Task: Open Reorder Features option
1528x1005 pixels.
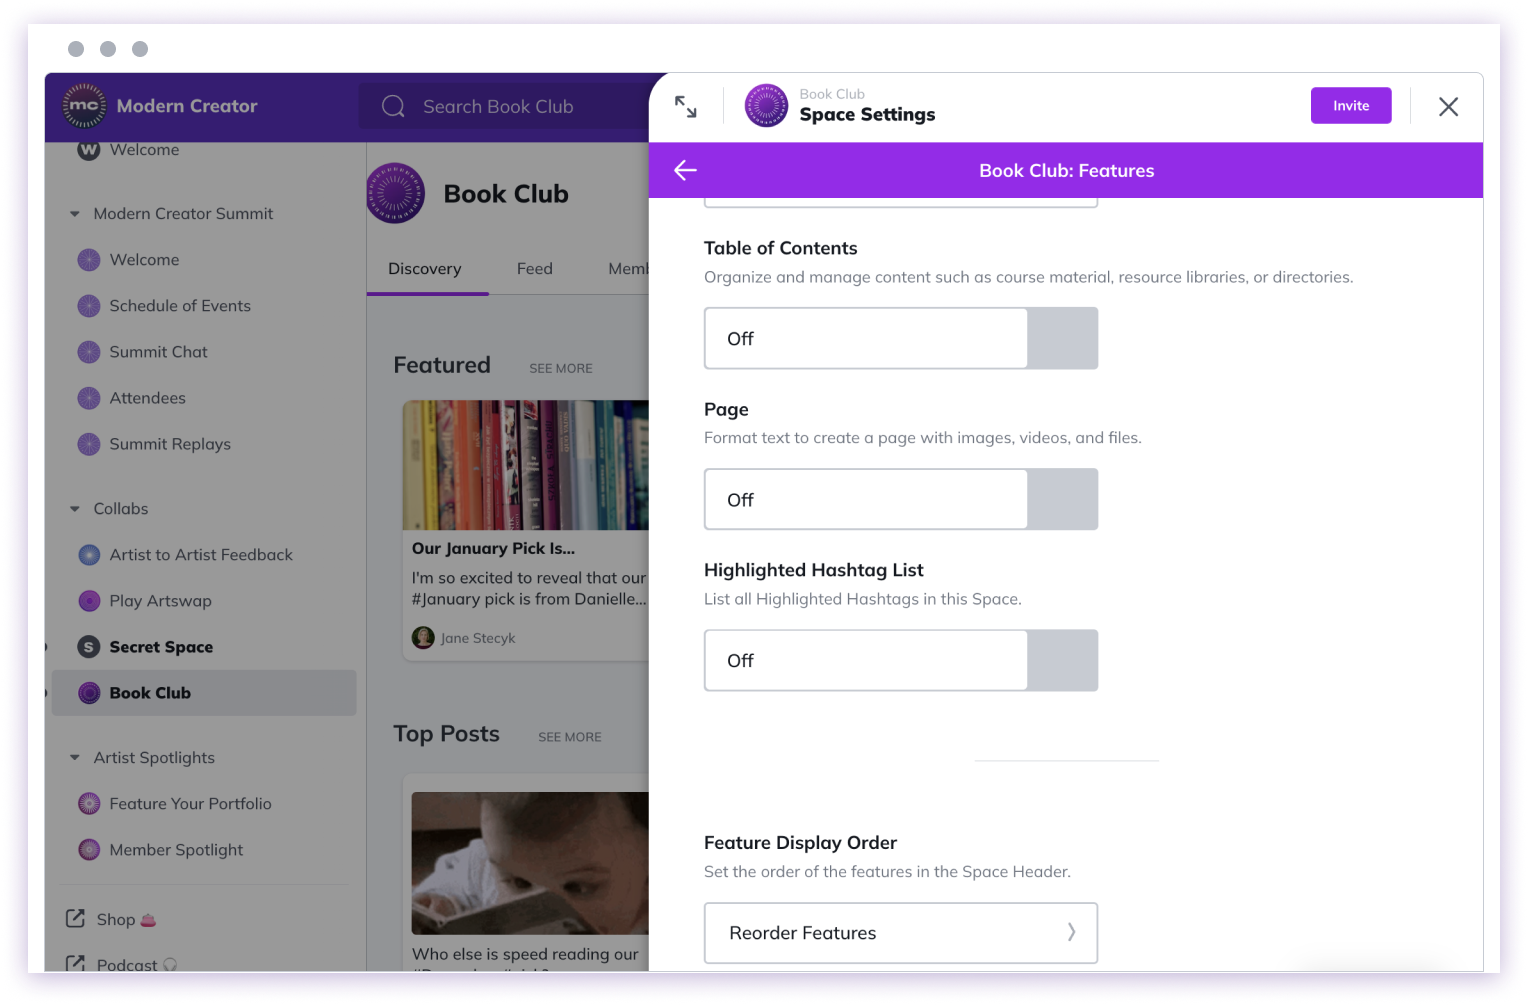Action: click(901, 933)
